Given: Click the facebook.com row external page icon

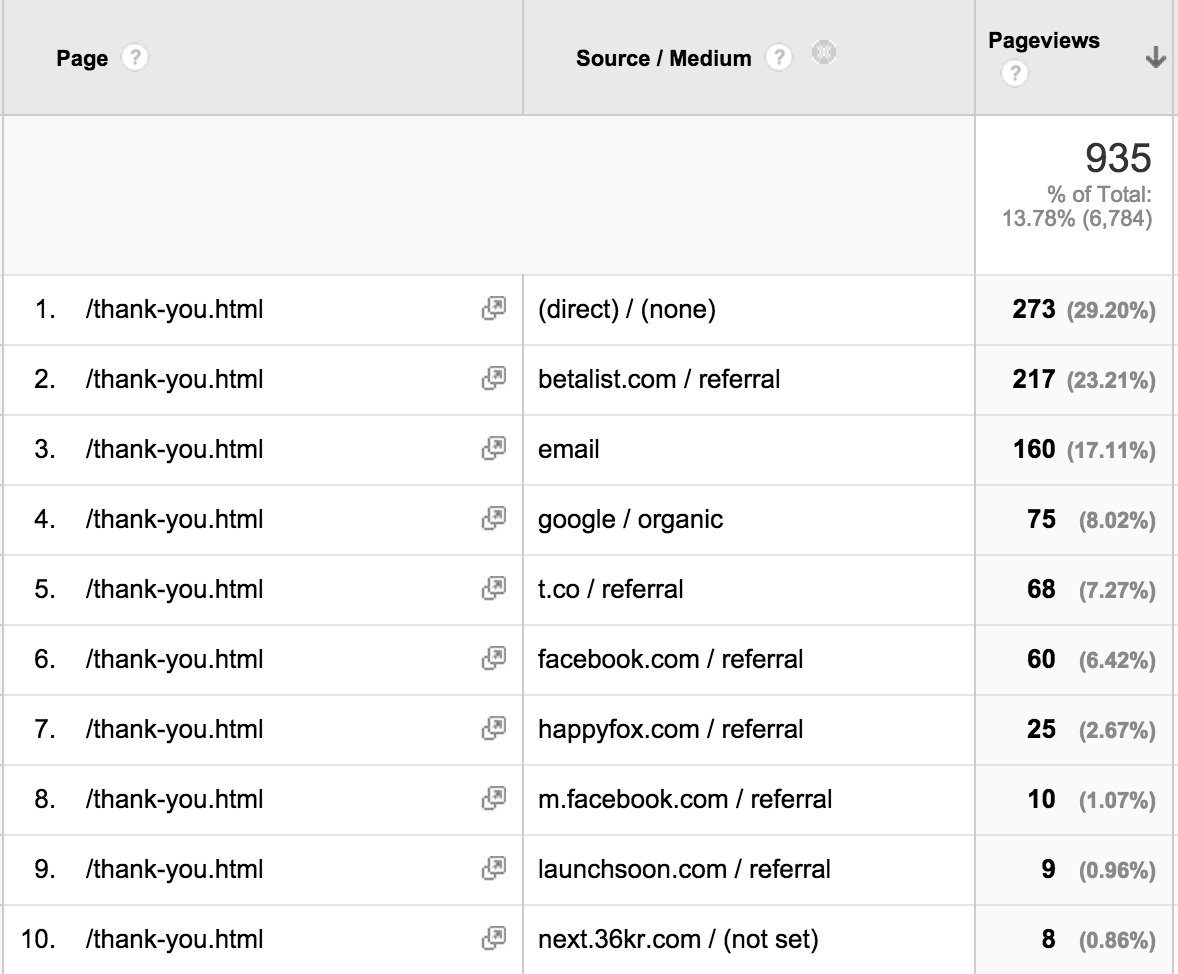Looking at the screenshot, I should pyautogui.click(x=493, y=660).
